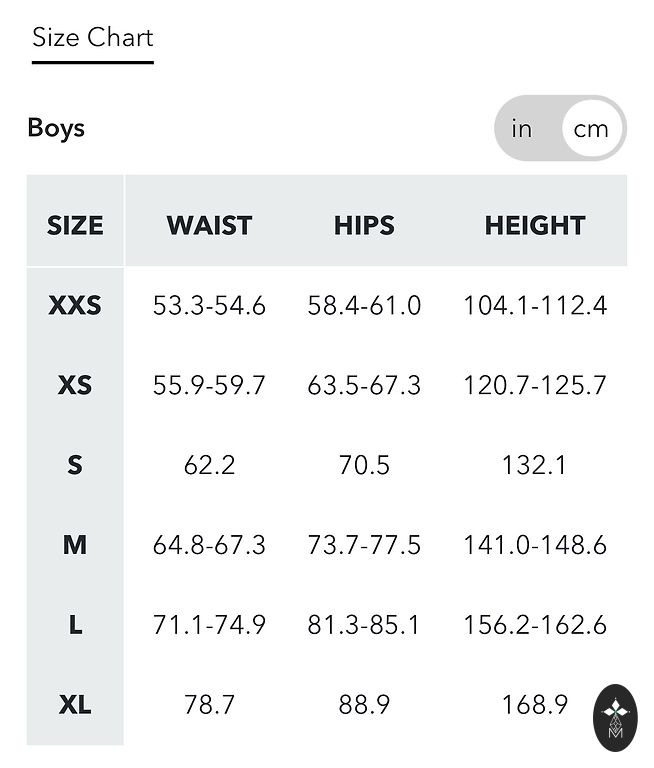Viewport: 654px width, 768px height.
Task: Select the cm unit option
Action: pos(591,129)
